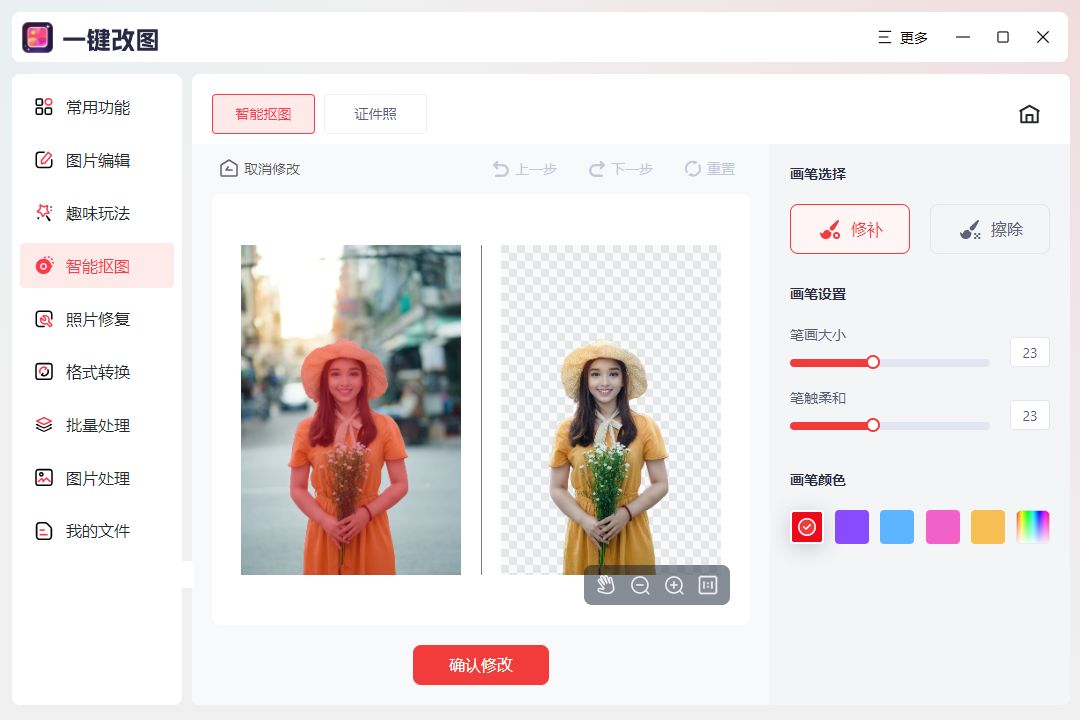Click the 一键改图 app logo
1080x720 pixels.
tap(37, 37)
